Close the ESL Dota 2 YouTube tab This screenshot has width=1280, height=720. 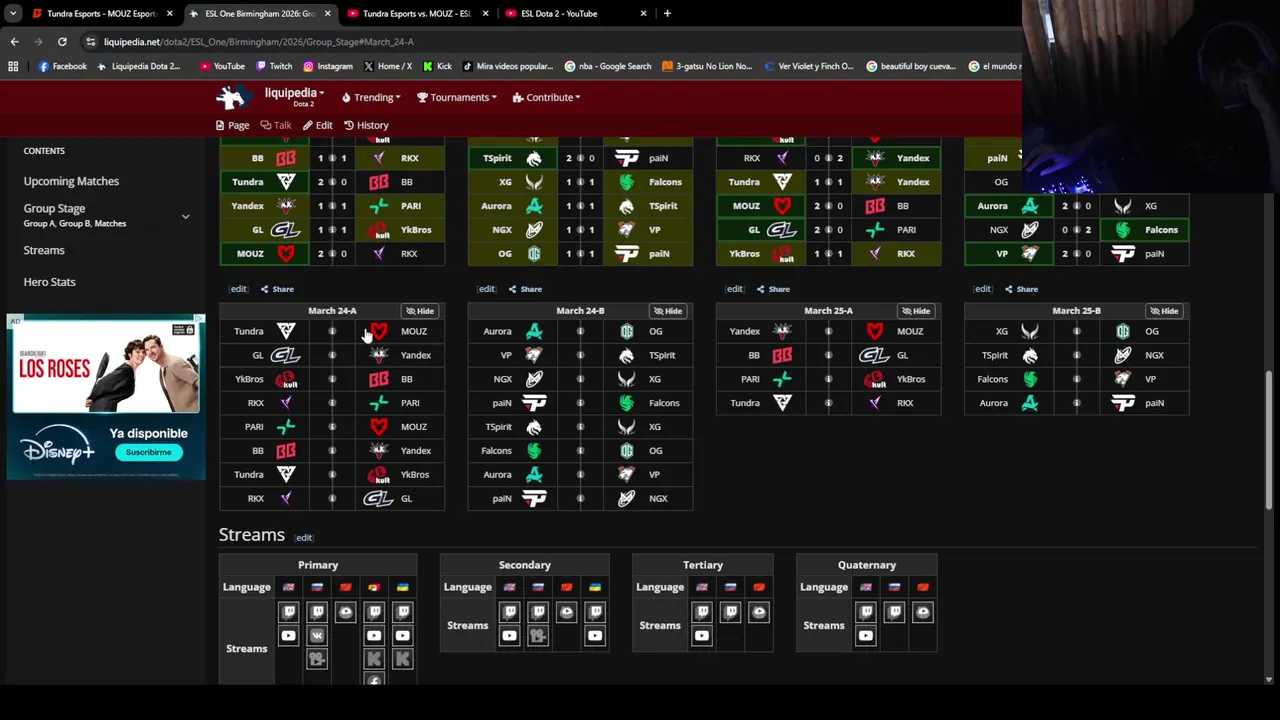643,13
